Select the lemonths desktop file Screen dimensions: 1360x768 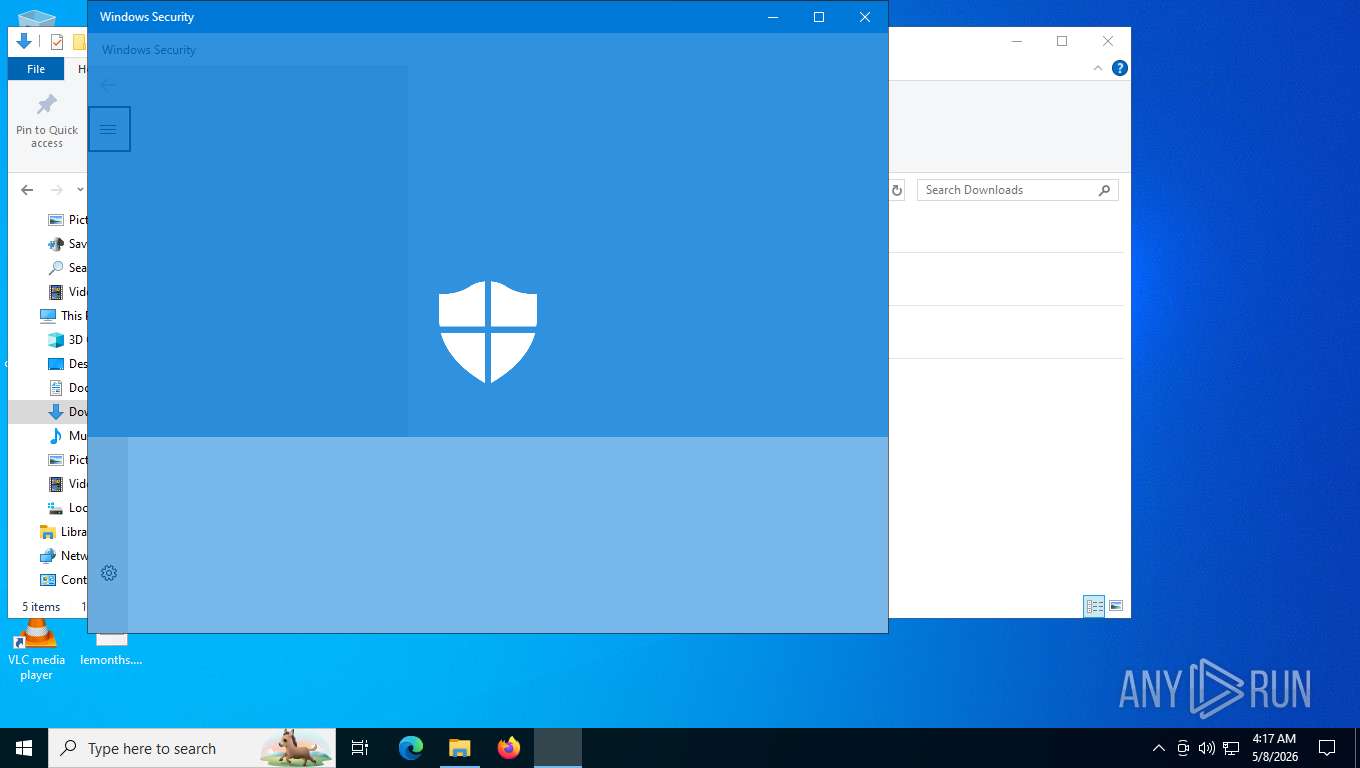(x=111, y=650)
